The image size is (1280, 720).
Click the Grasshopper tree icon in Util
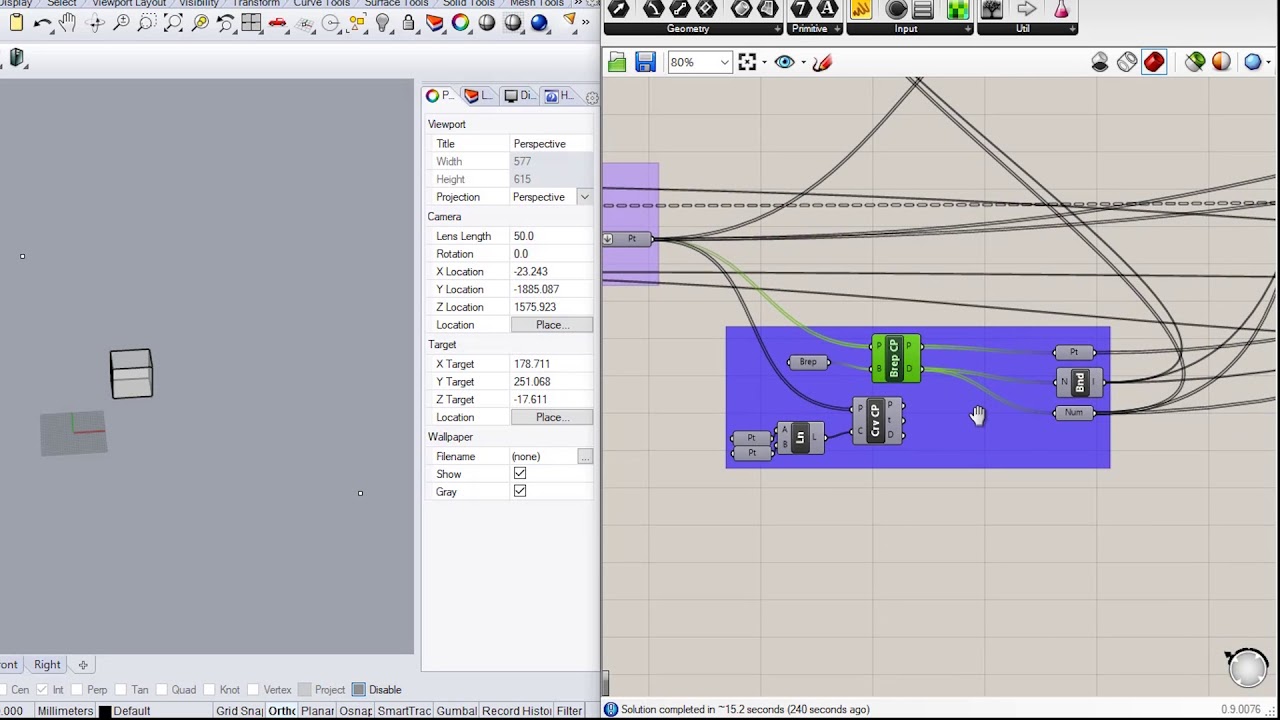click(x=991, y=10)
